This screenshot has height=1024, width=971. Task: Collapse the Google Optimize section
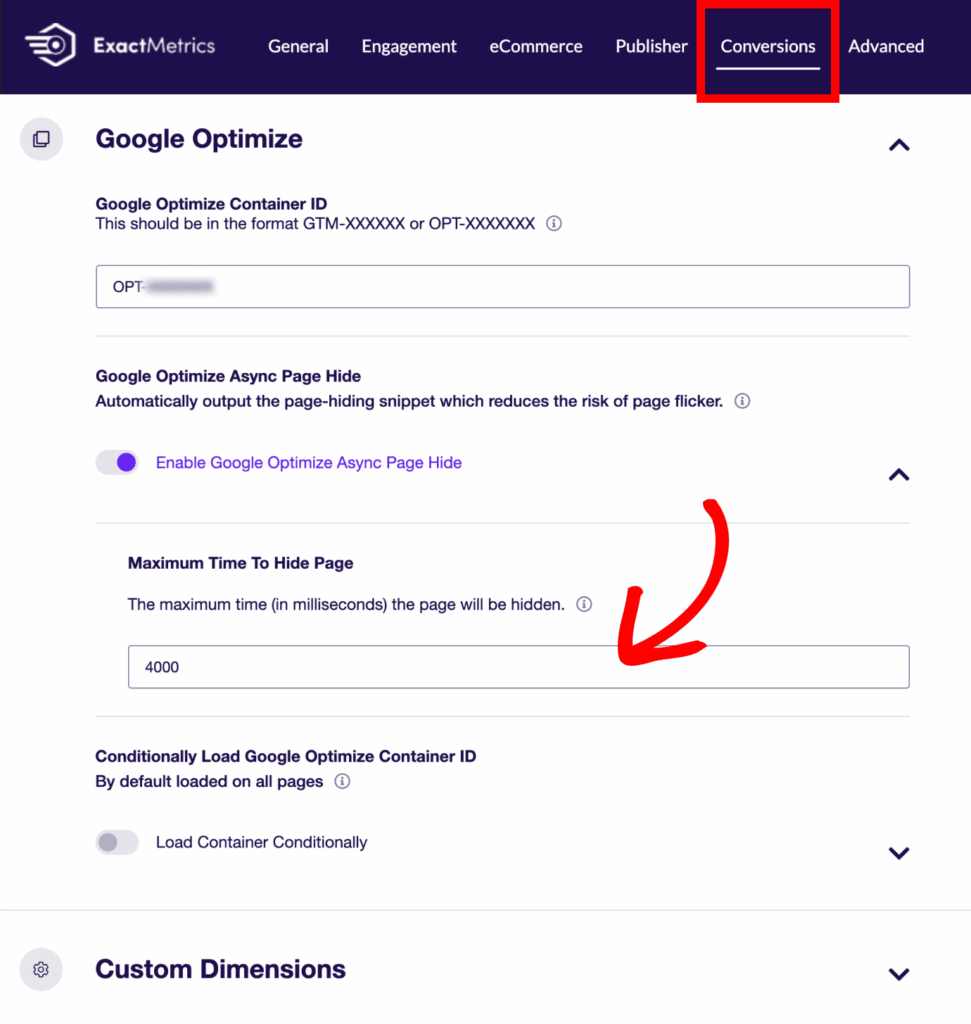(899, 145)
